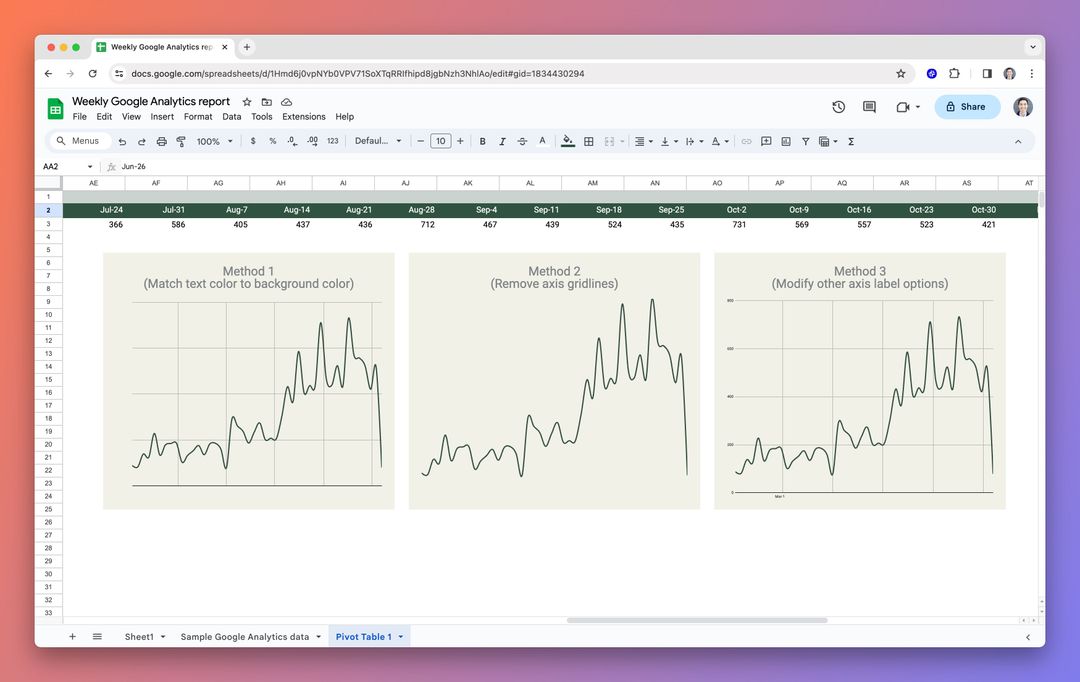Create a filter with the filter icon
Viewport: 1080px width, 682px height.
[806, 141]
